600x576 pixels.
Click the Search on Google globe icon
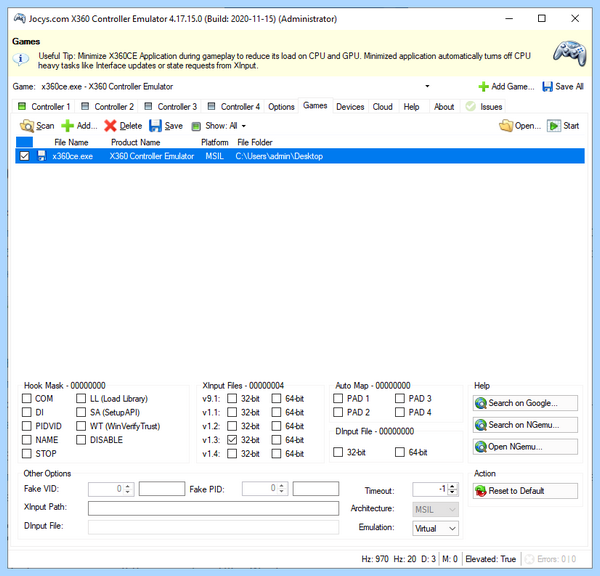click(x=481, y=403)
